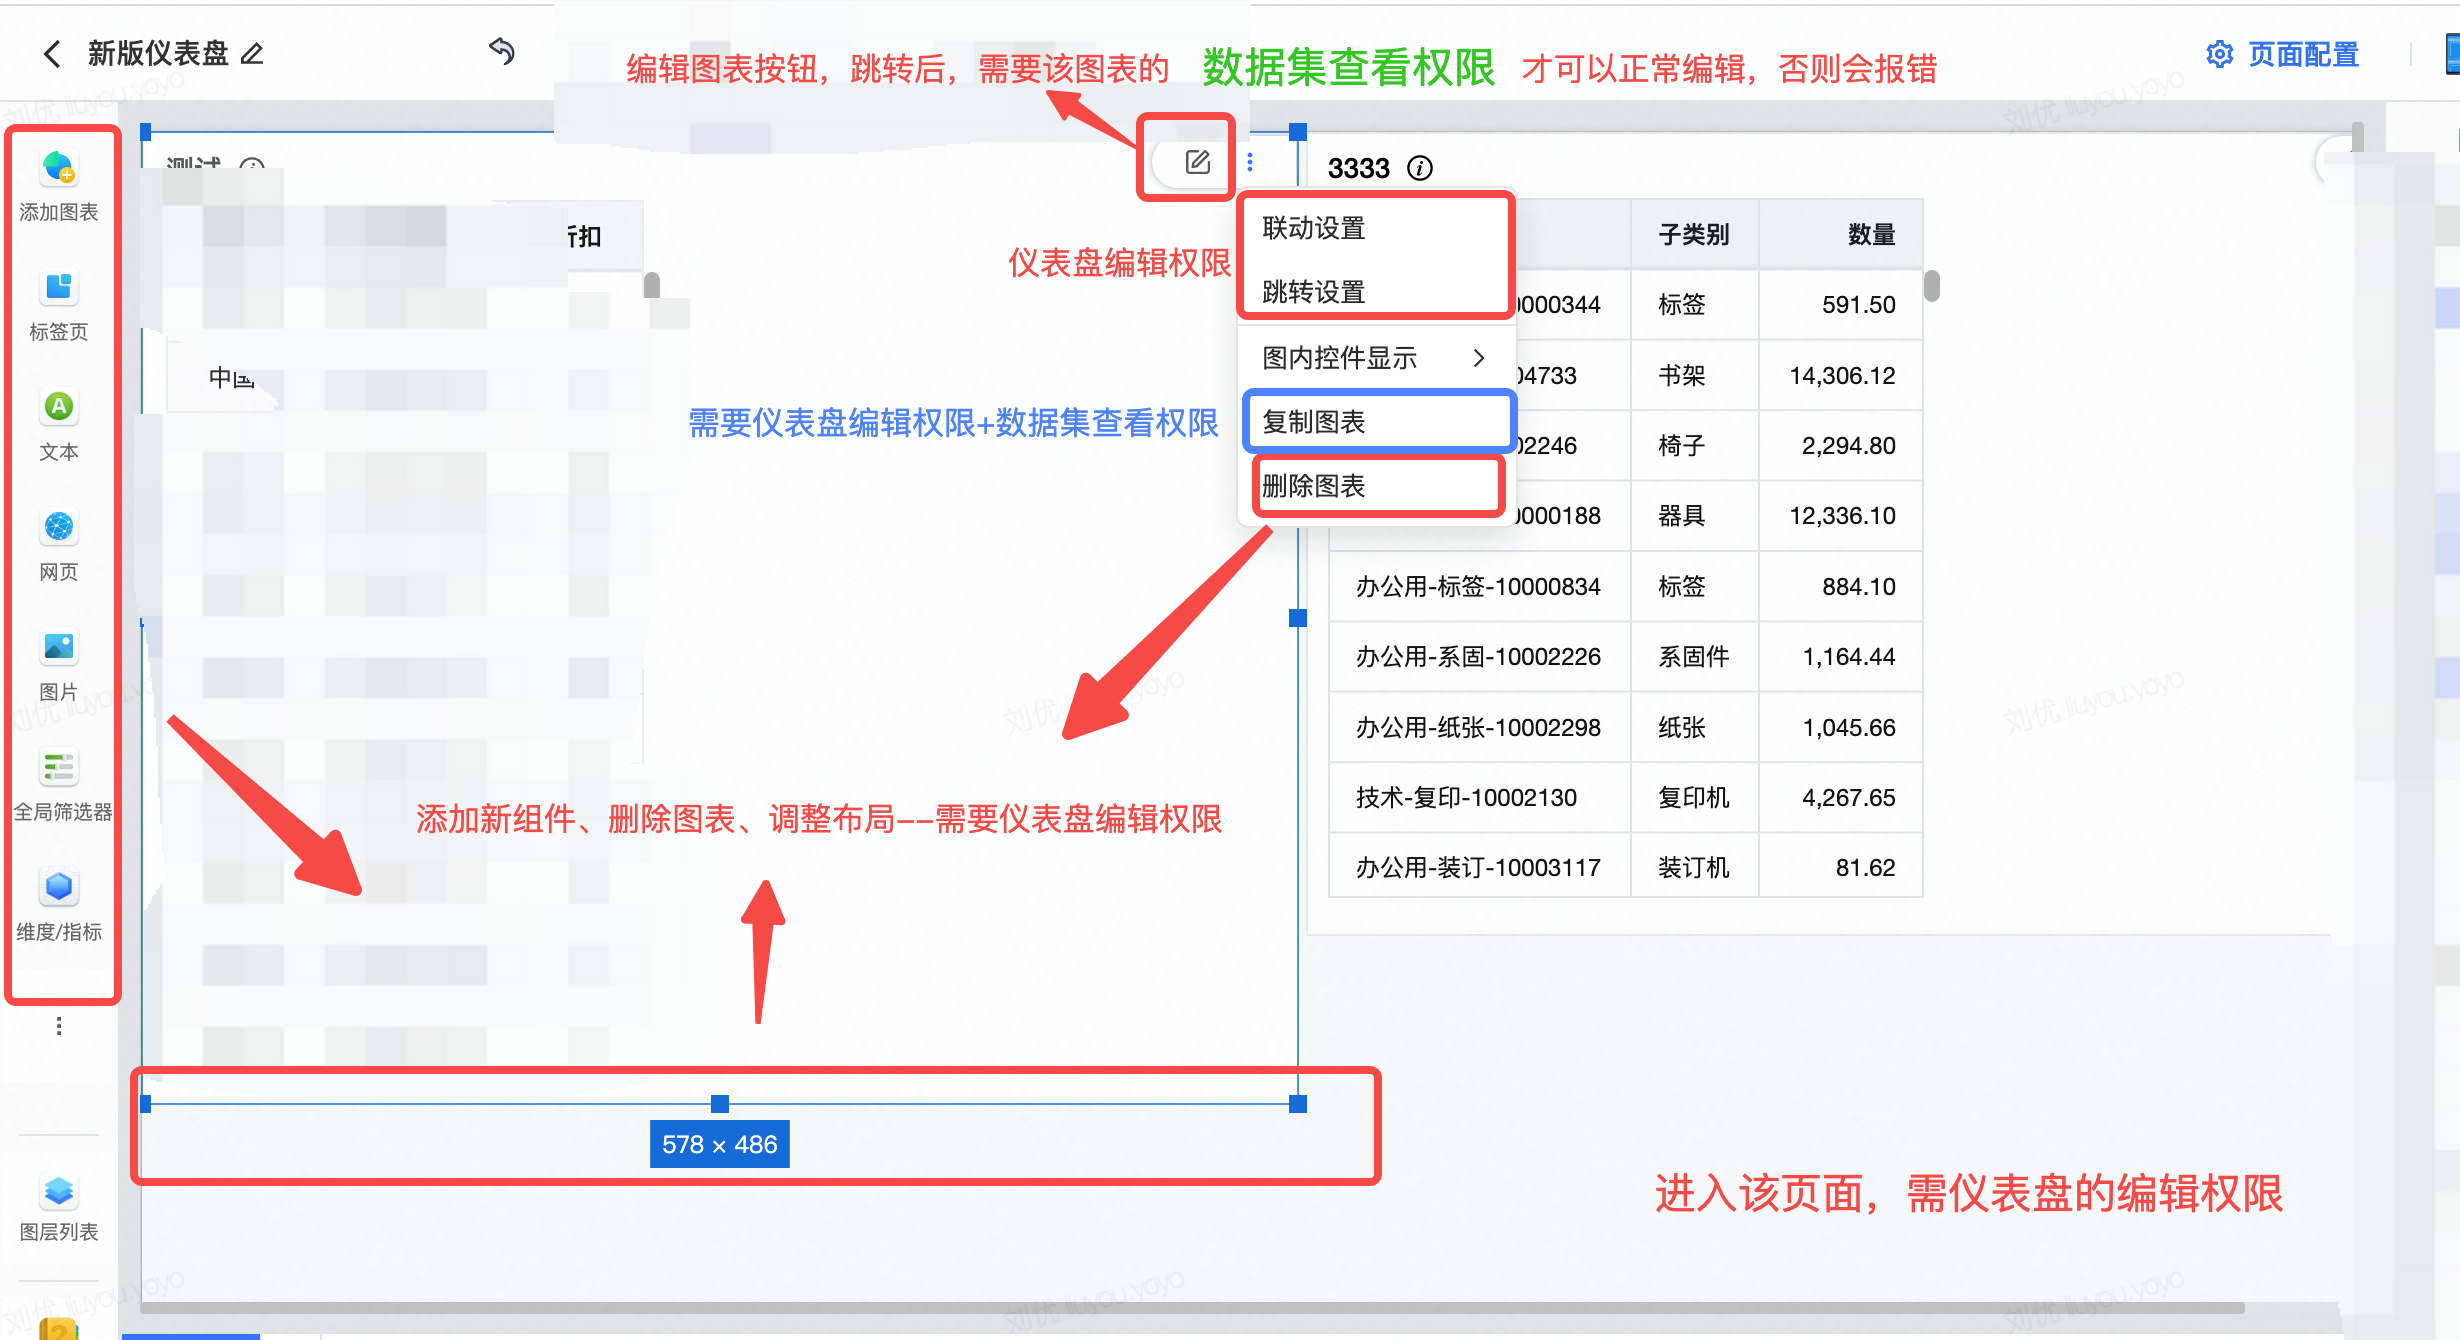Select the Tab Page (标签页) component icon
This screenshot has width=2460, height=1340.
[59, 288]
